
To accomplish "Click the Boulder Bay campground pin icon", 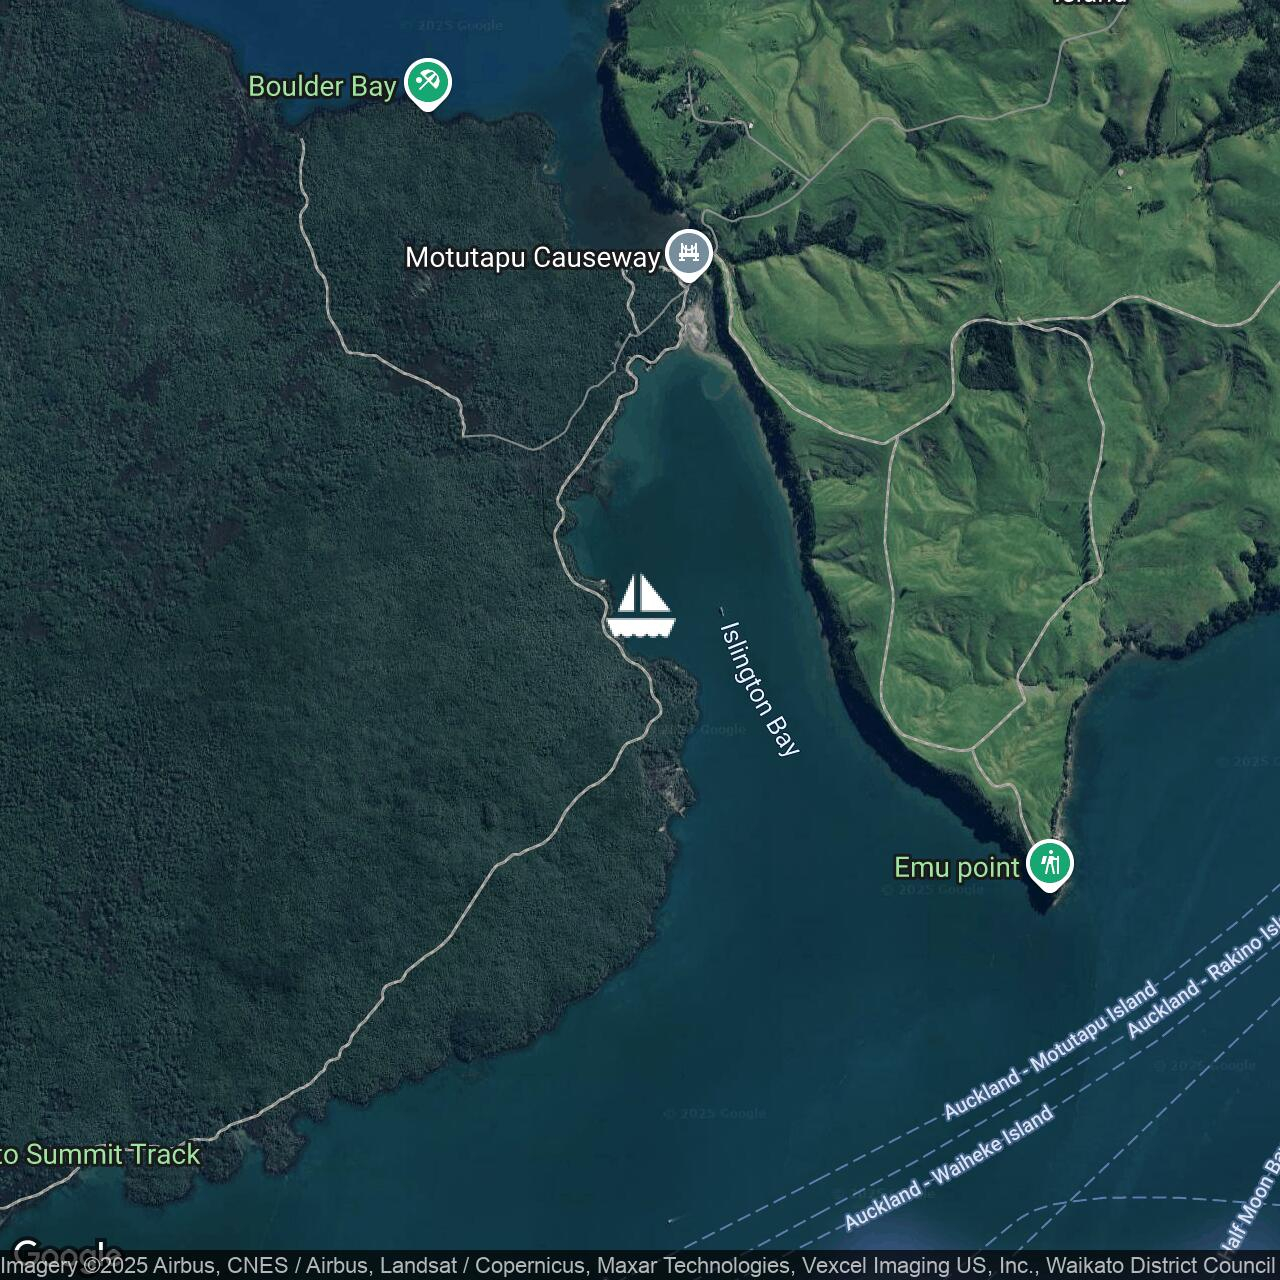I will click(x=428, y=83).
